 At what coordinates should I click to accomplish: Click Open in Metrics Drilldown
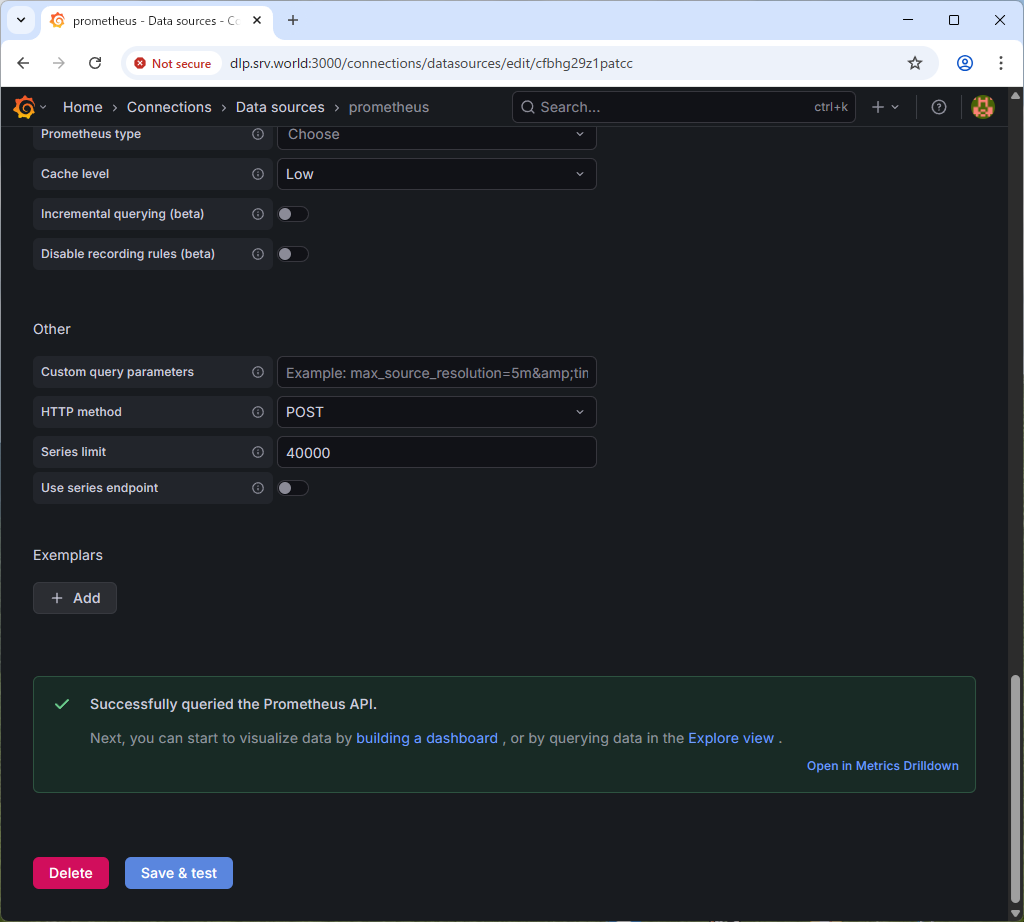click(882, 766)
